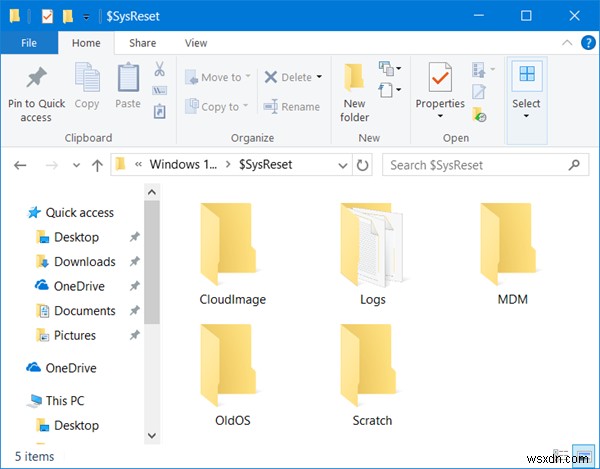Select This PC in navigation pane
This screenshot has height=469, width=600.
coord(56,401)
